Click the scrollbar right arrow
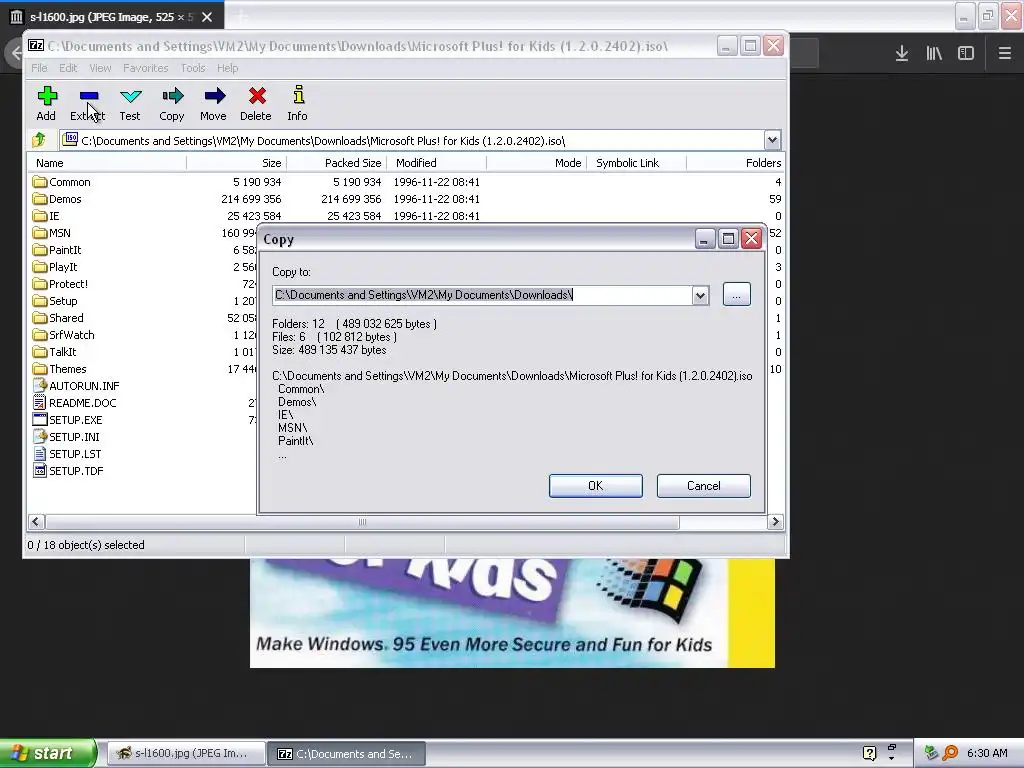 (x=775, y=522)
